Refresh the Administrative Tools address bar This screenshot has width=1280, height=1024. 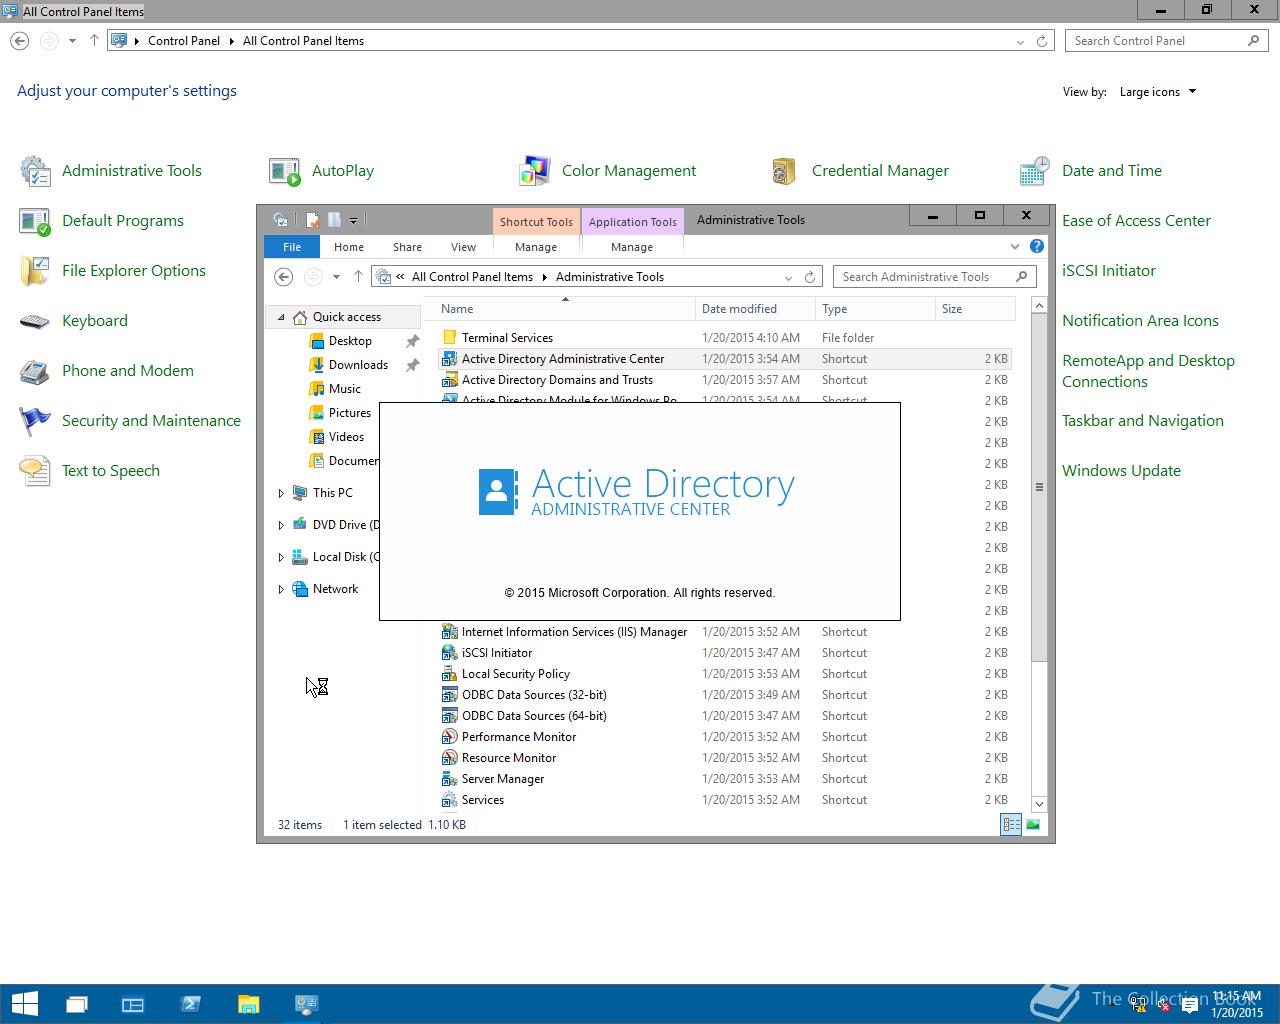coord(810,277)
